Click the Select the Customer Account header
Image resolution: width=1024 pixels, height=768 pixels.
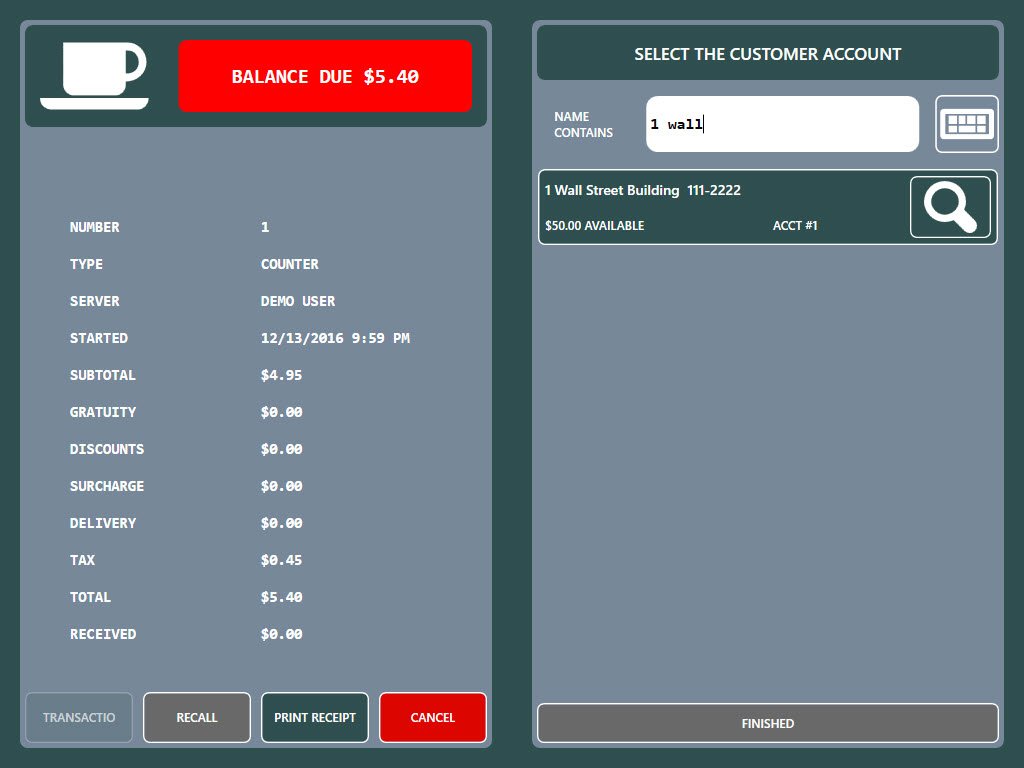[767, 54]
